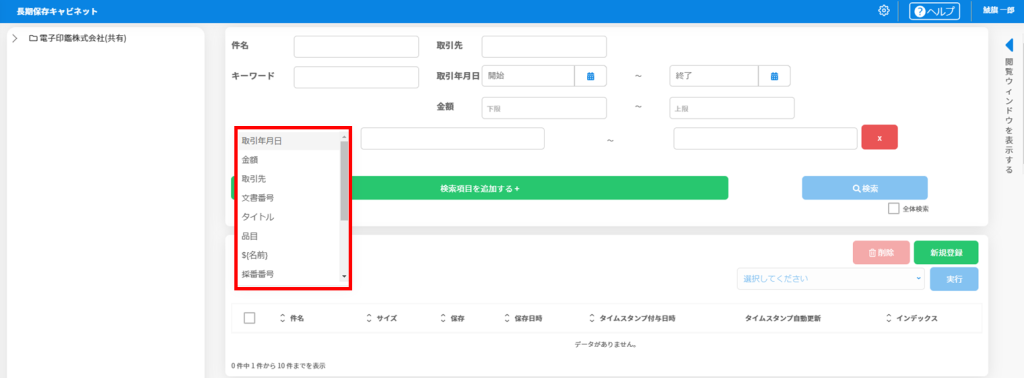
Task: Select 採番番号 in the dropdown list
Action: (x=288, y=274)
